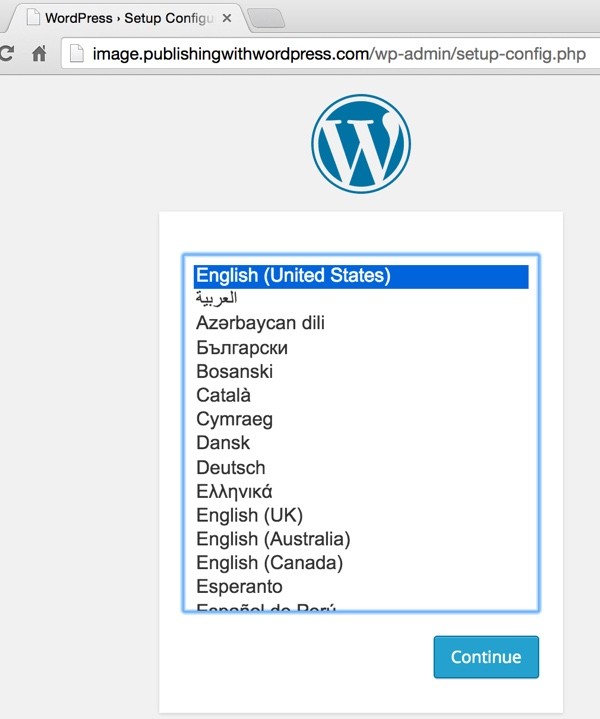Click the page icon in the address bar

pyautogui.click(x=77, y=54)
